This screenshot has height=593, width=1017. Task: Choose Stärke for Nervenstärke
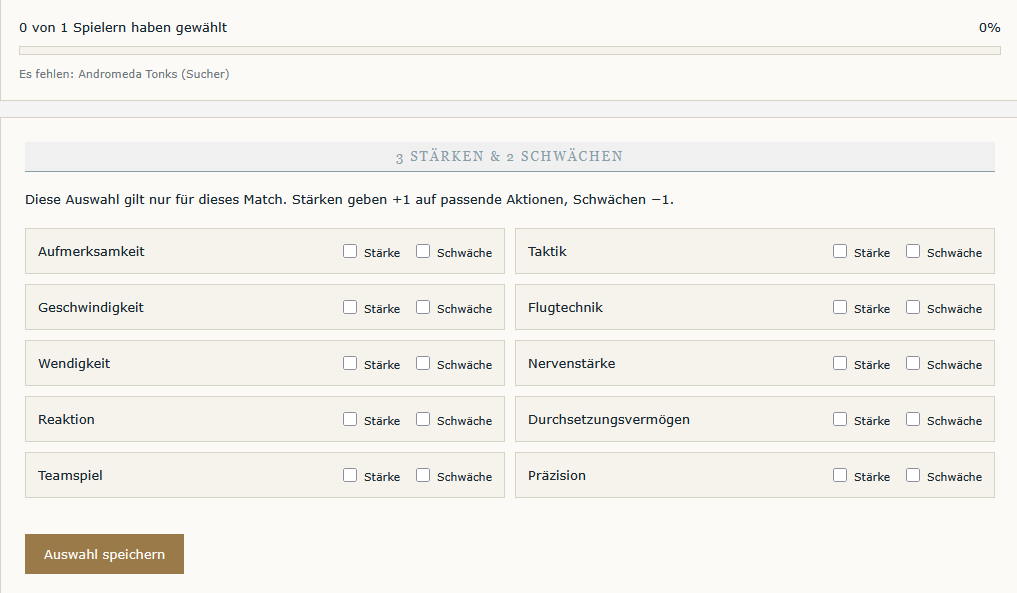(x=840, y=363)
